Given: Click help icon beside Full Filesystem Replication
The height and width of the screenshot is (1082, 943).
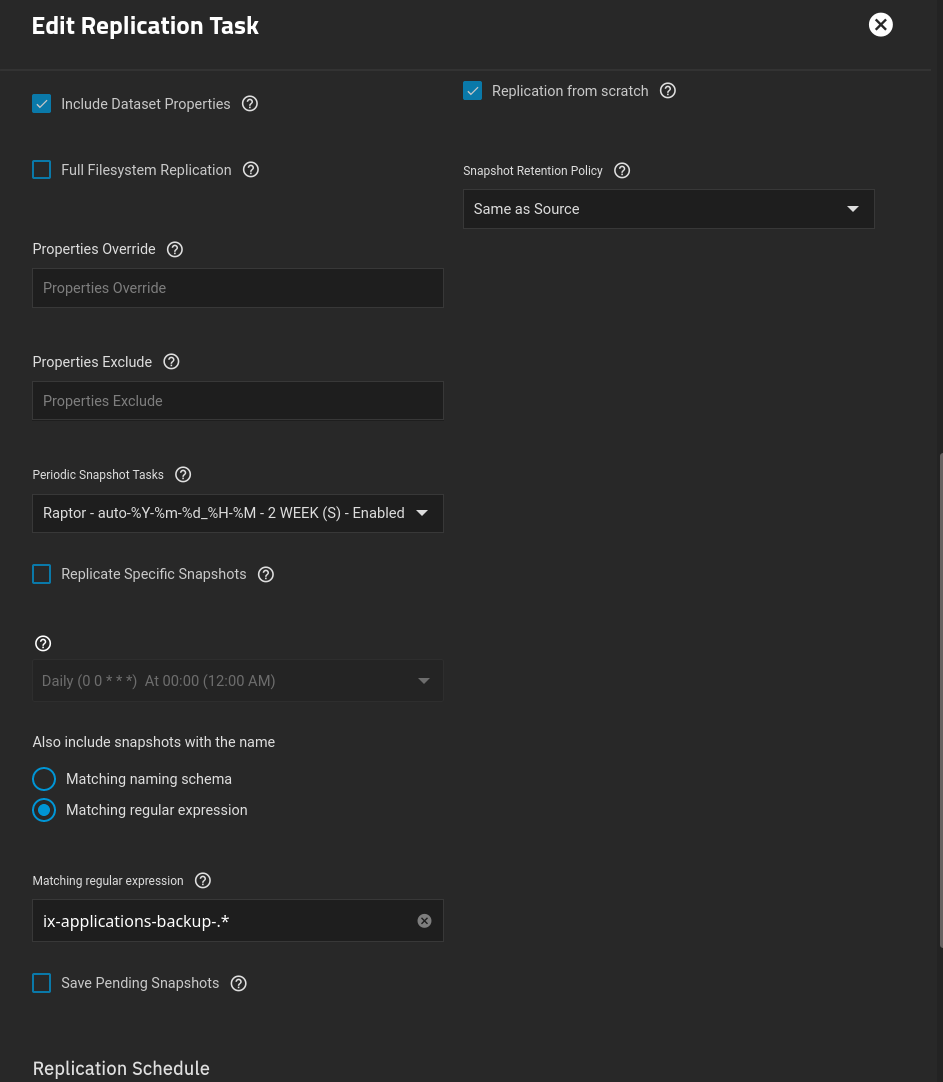Looking at the screenshot, I should pos(251,170).
